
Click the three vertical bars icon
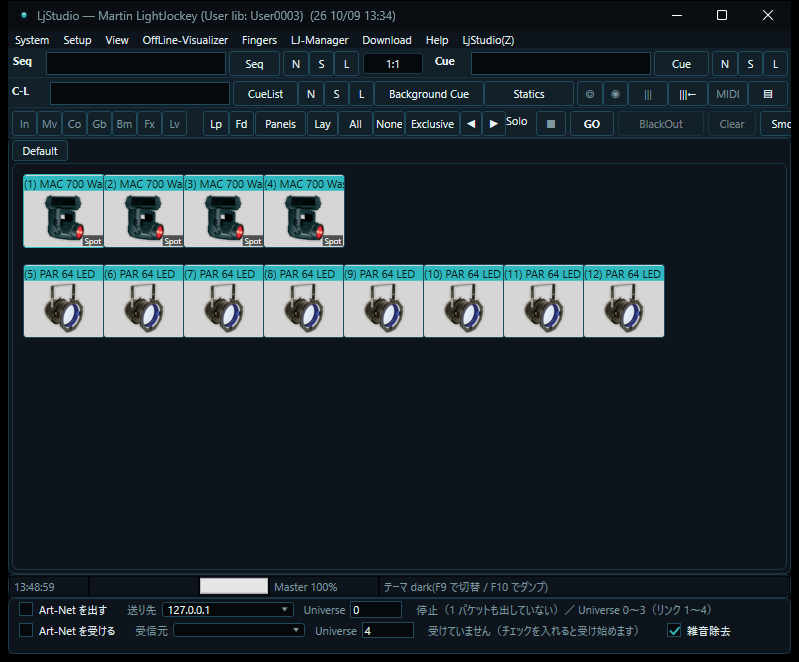[x=648, y=94]
